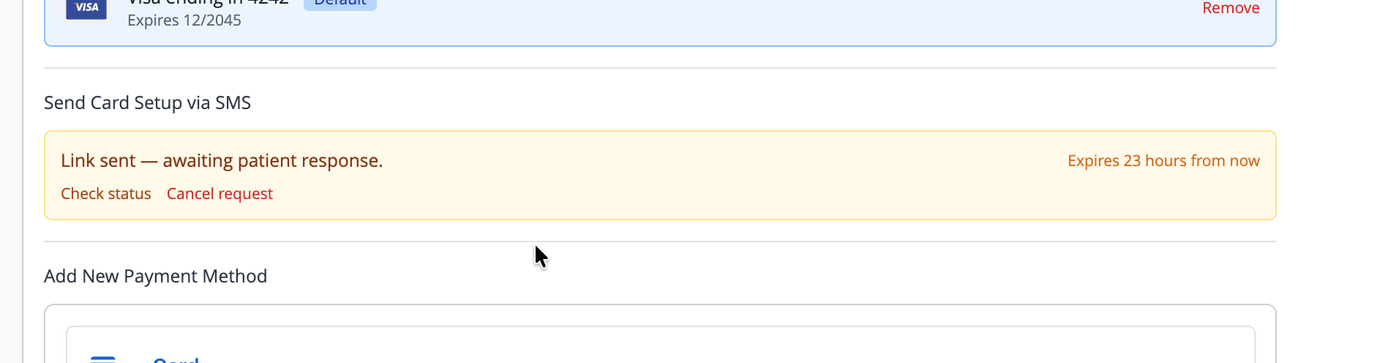The width and height of the screenshot is (1399, 363).
Task: Click the blue card icon under Add New Payment Method
Action: click(x=103, y=359)
